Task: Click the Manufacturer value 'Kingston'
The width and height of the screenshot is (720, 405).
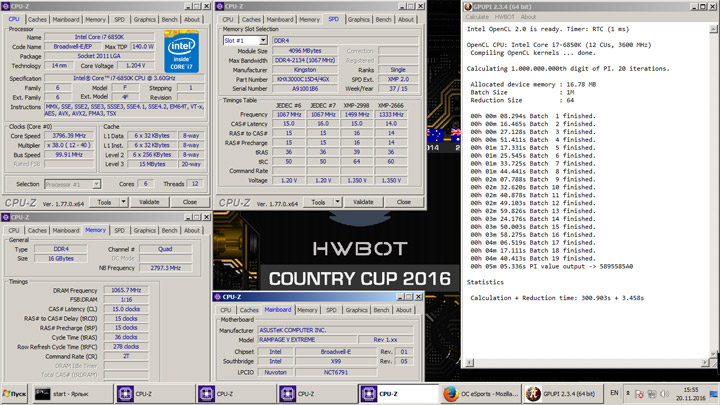Action: click(305, 70)
